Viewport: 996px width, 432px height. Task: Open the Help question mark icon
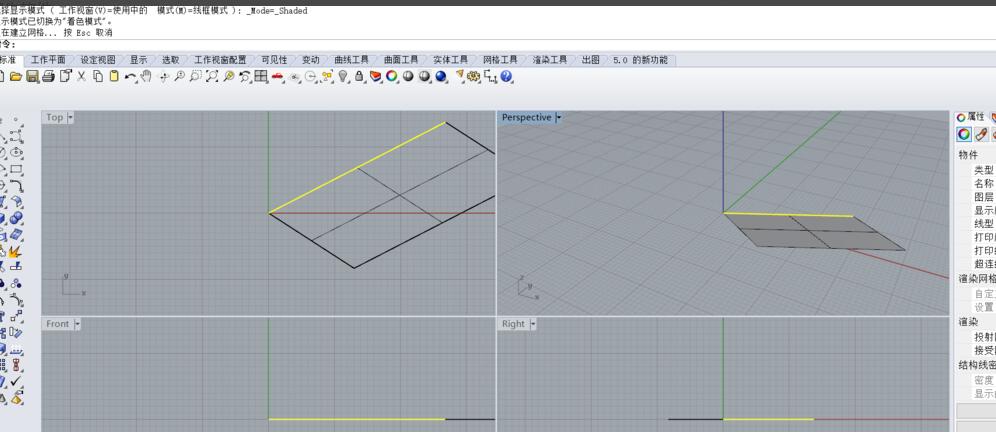click(507, 77)
